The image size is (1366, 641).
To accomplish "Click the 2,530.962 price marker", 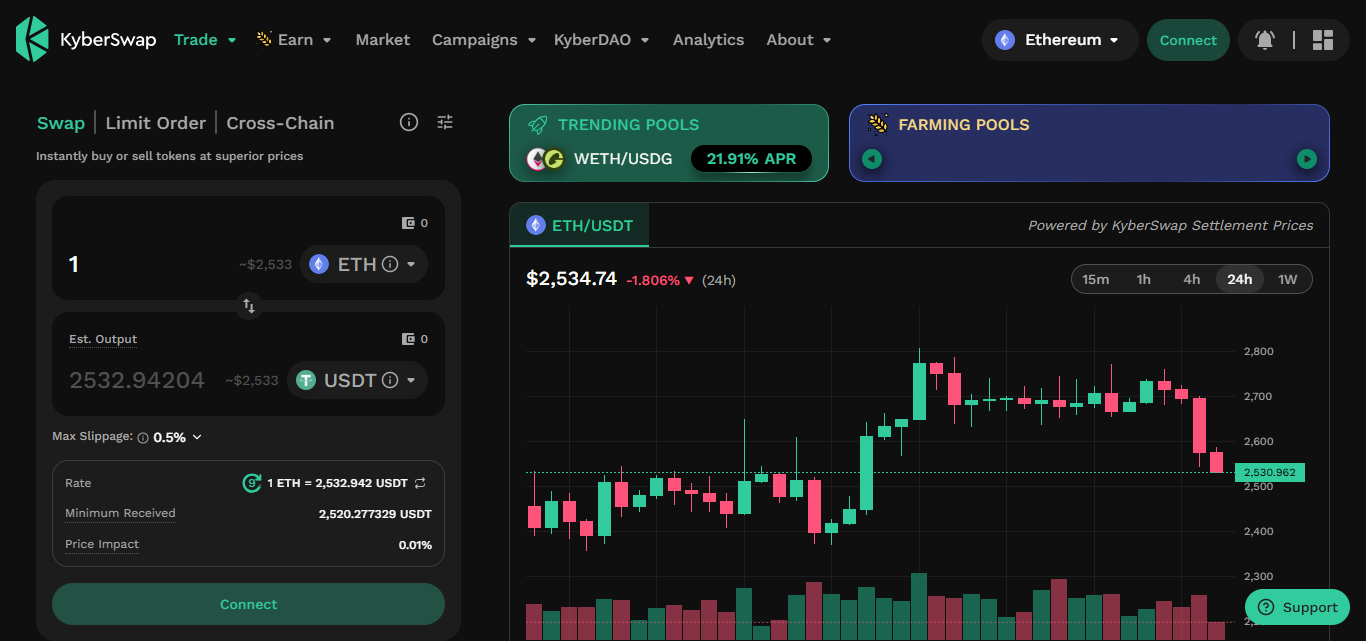I will click(1270, 472).
